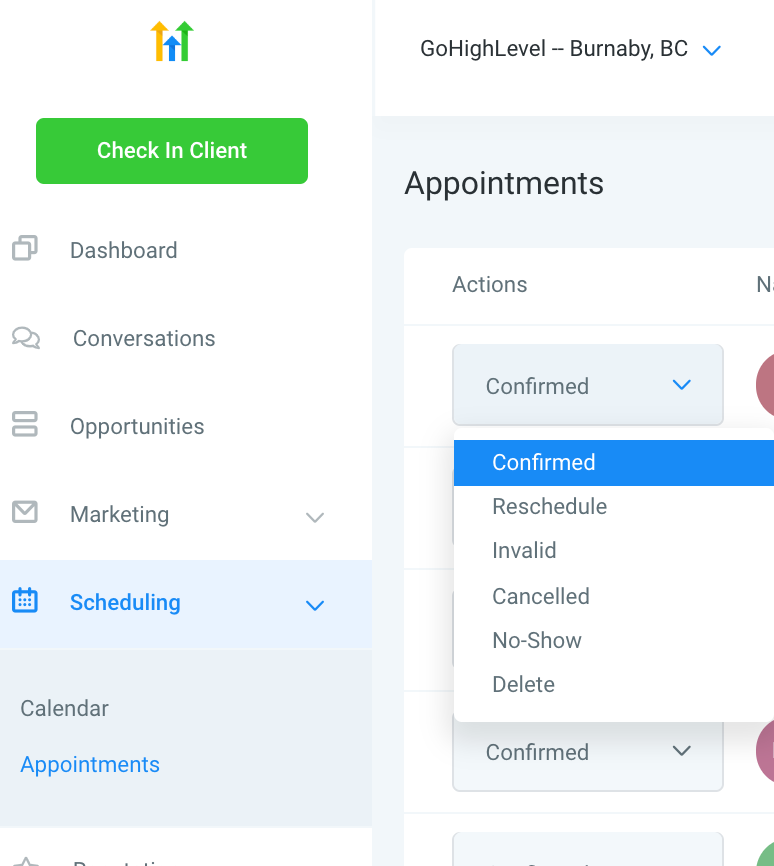Screen dimensions: 774x866
Task: Click the Dashboard icon in sidebar
Action: tap(25, 248)
